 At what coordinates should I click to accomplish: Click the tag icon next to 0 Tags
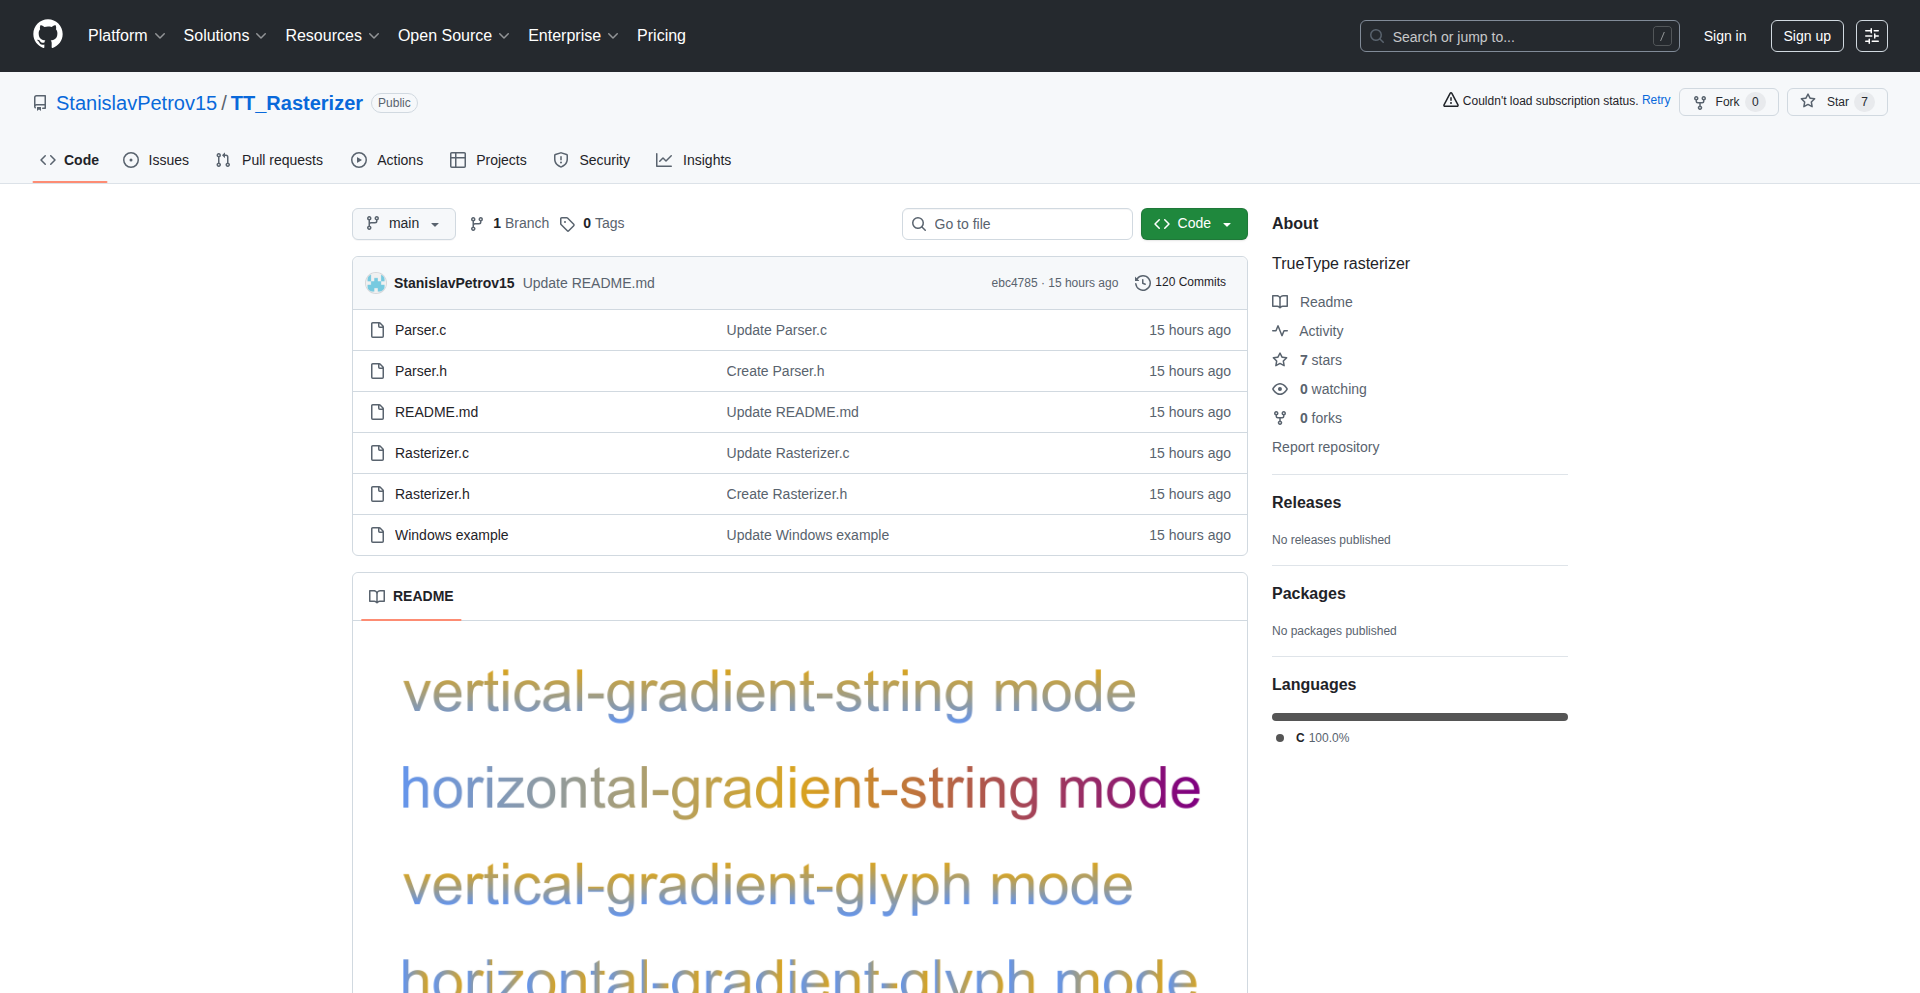coord(567,223)
